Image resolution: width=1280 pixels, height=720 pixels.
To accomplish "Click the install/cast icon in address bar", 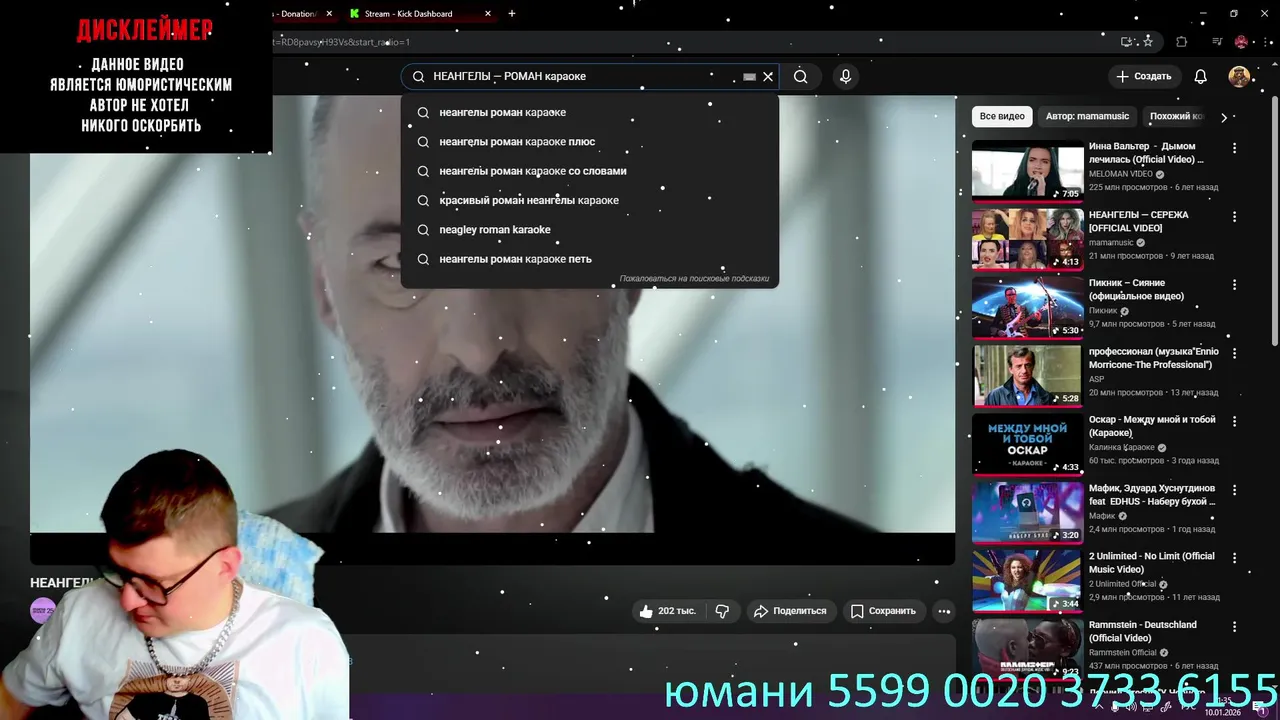I will [x=1127, y=42].
